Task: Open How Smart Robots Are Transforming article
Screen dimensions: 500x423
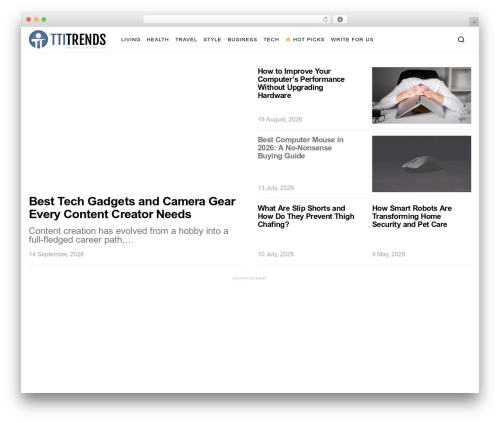Action: (x=412, y=216)
